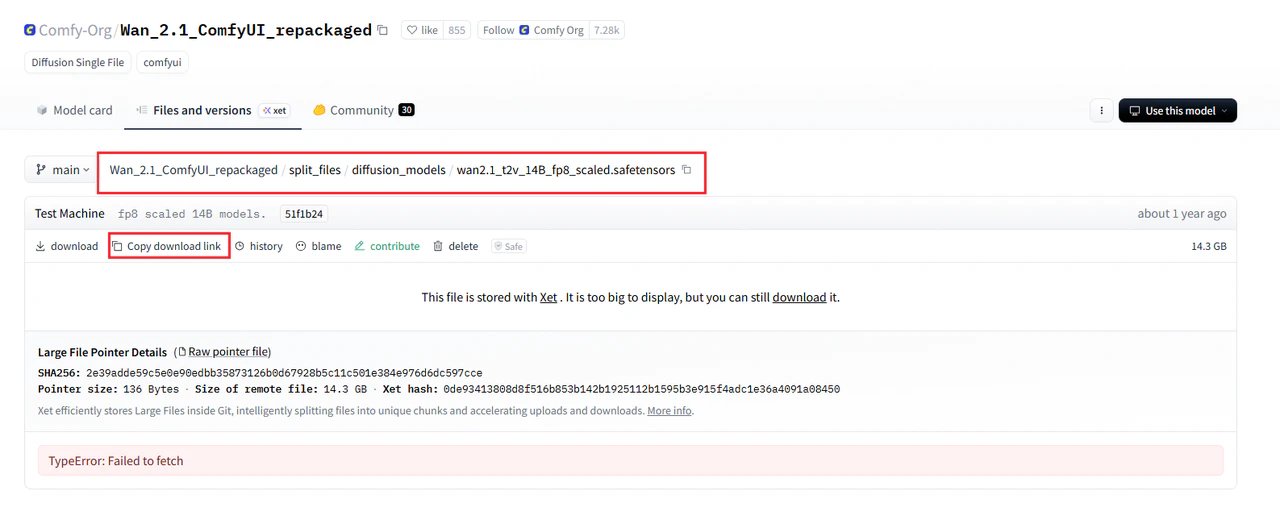
Task: Click contribute
Action: coord(387,246)
